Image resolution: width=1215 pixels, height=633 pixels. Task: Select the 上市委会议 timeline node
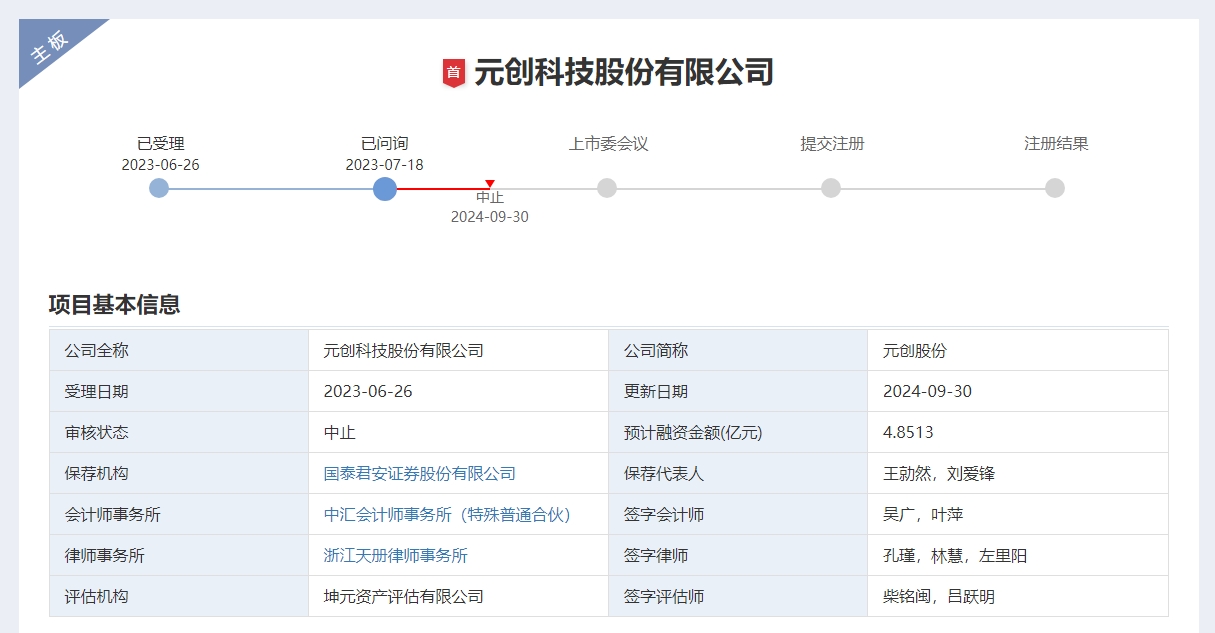click(607, 188)
